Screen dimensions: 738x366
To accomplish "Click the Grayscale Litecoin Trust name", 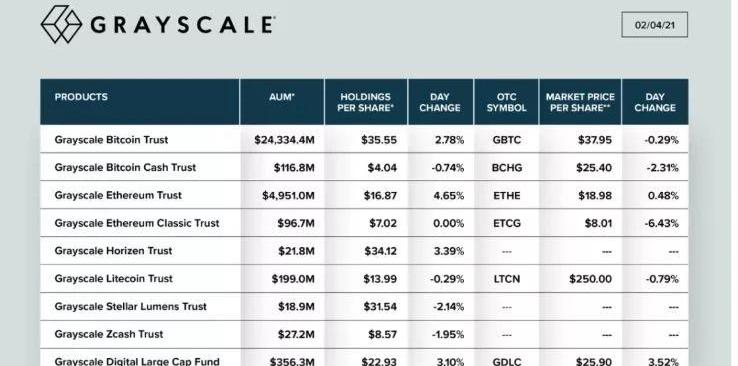I will 113,278.
